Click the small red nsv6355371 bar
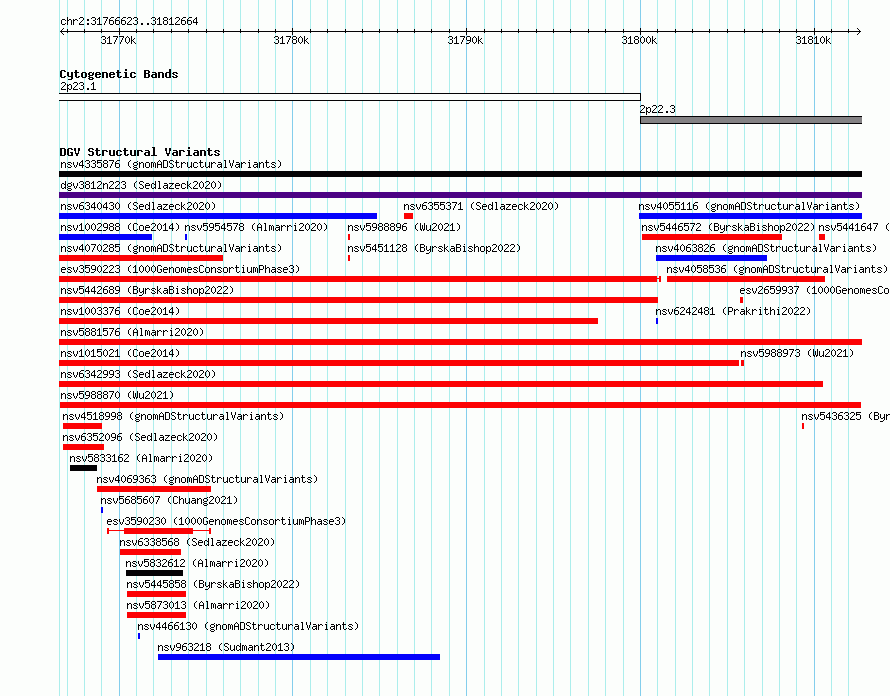The image size is (890, 696). pyautogui.click(x=408, y=216)
